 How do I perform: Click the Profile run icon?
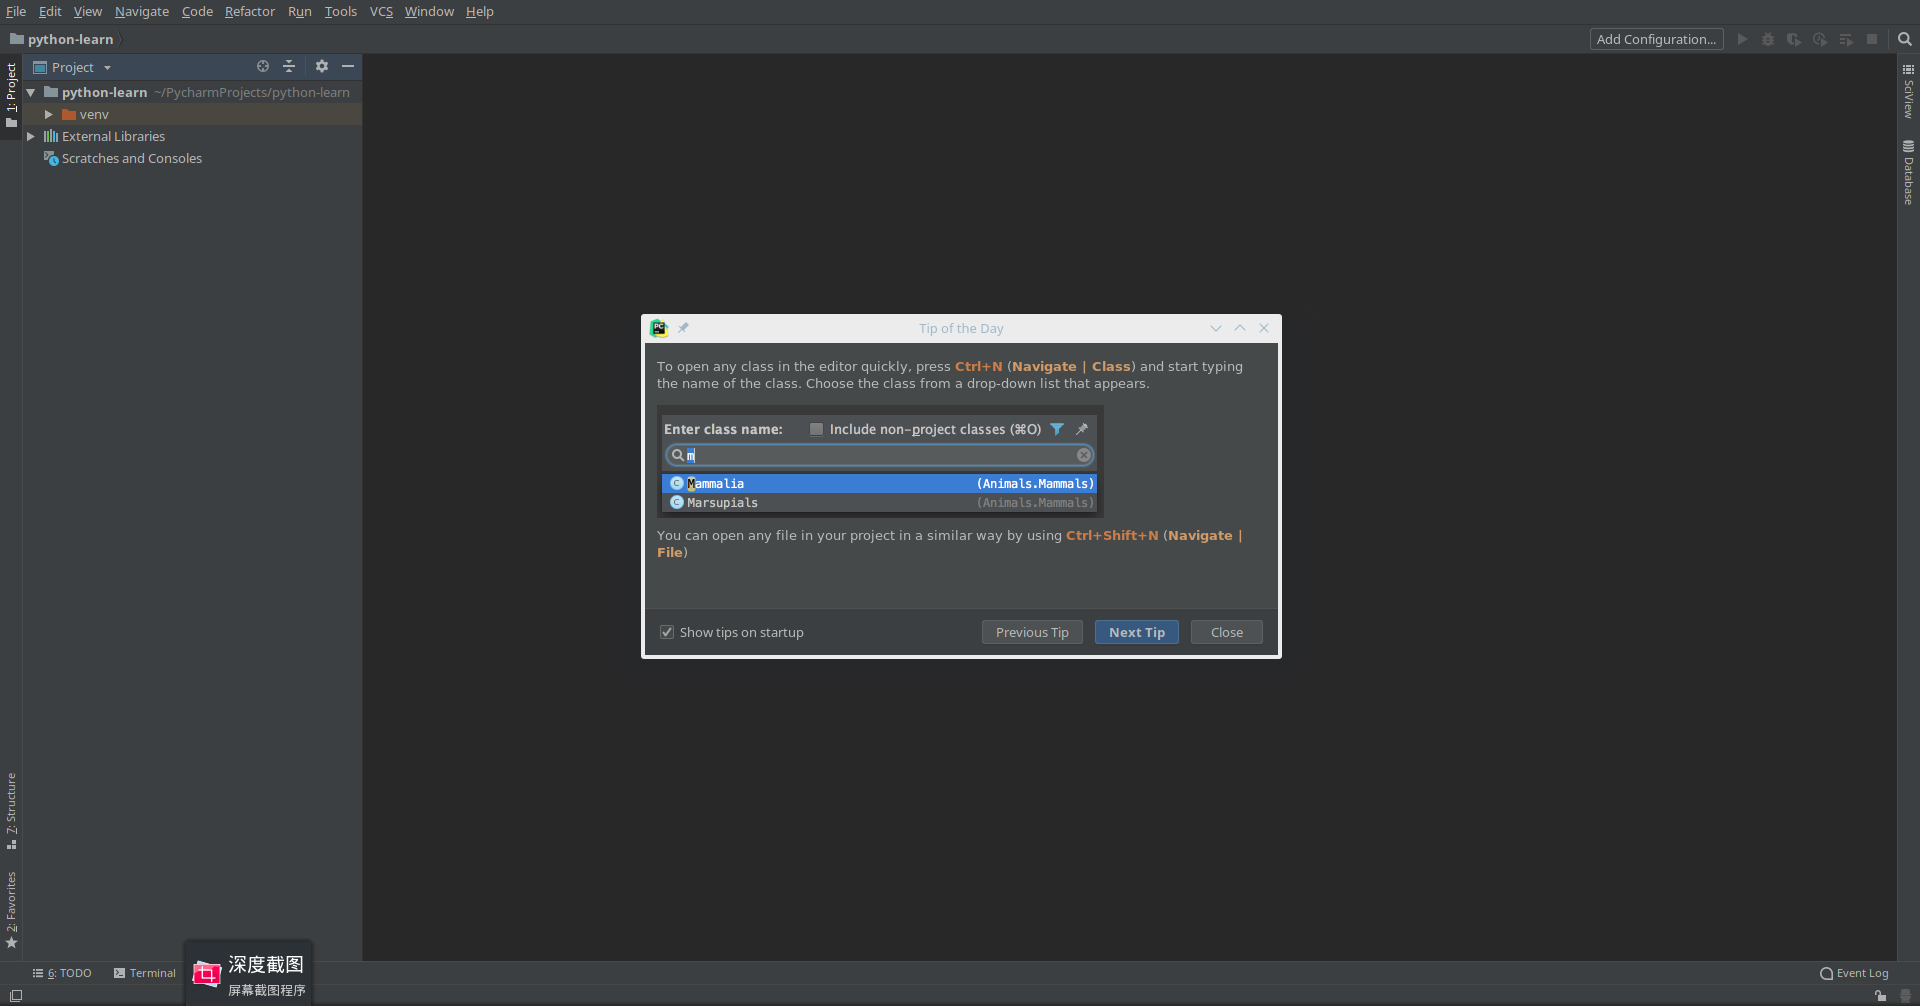click(1820, 39)
